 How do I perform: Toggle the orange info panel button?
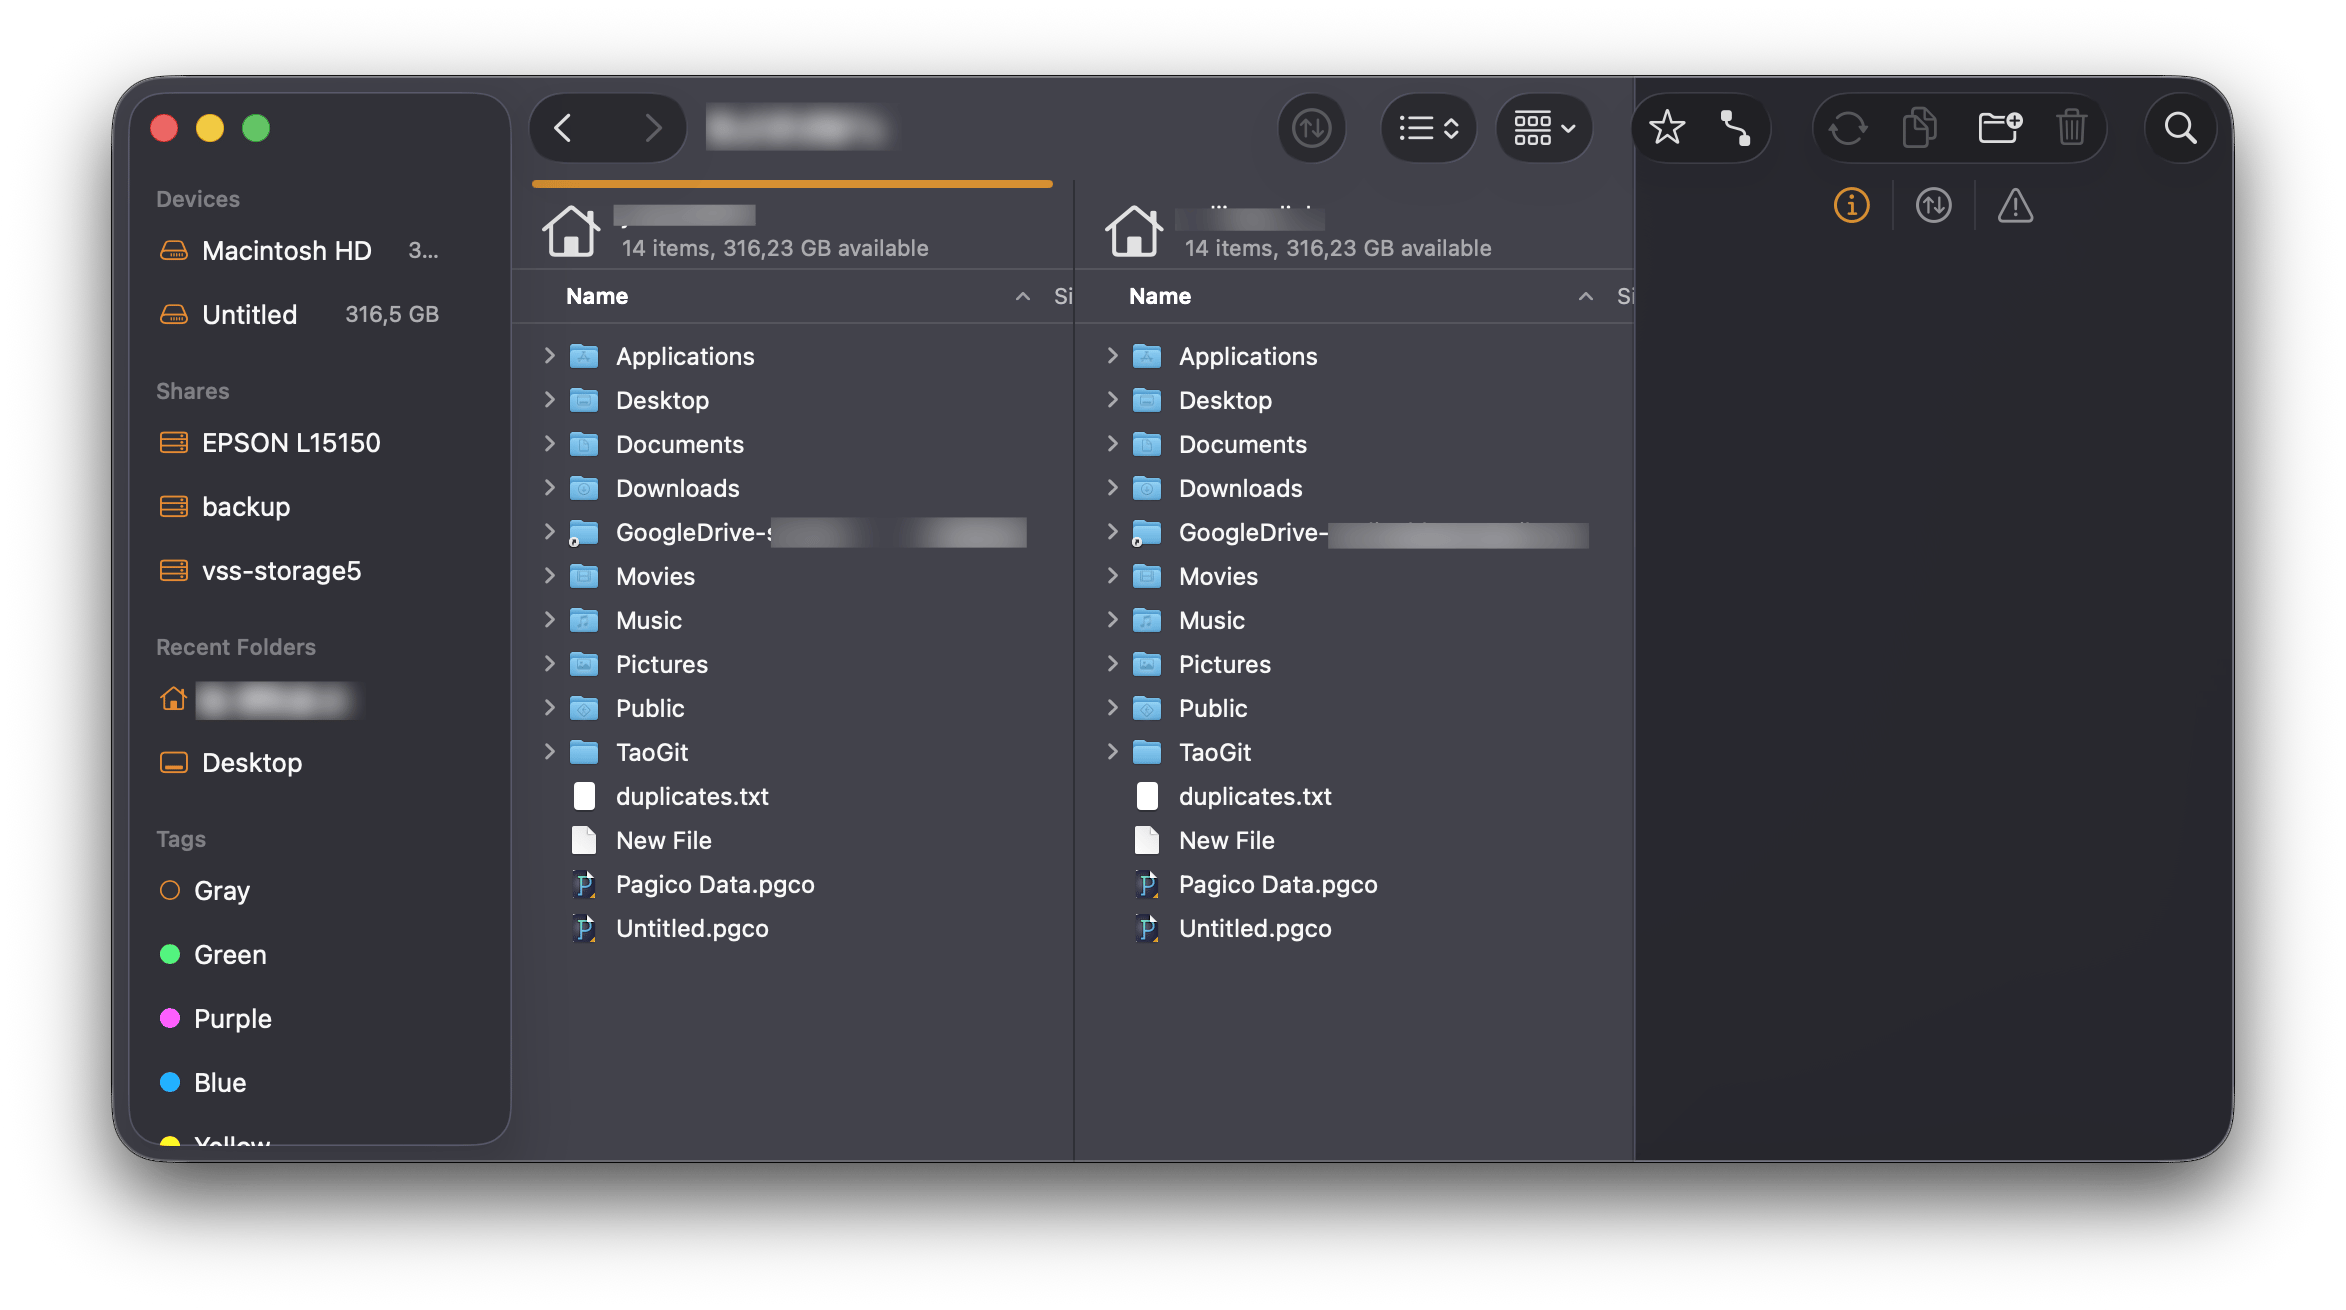point(1851,206)
